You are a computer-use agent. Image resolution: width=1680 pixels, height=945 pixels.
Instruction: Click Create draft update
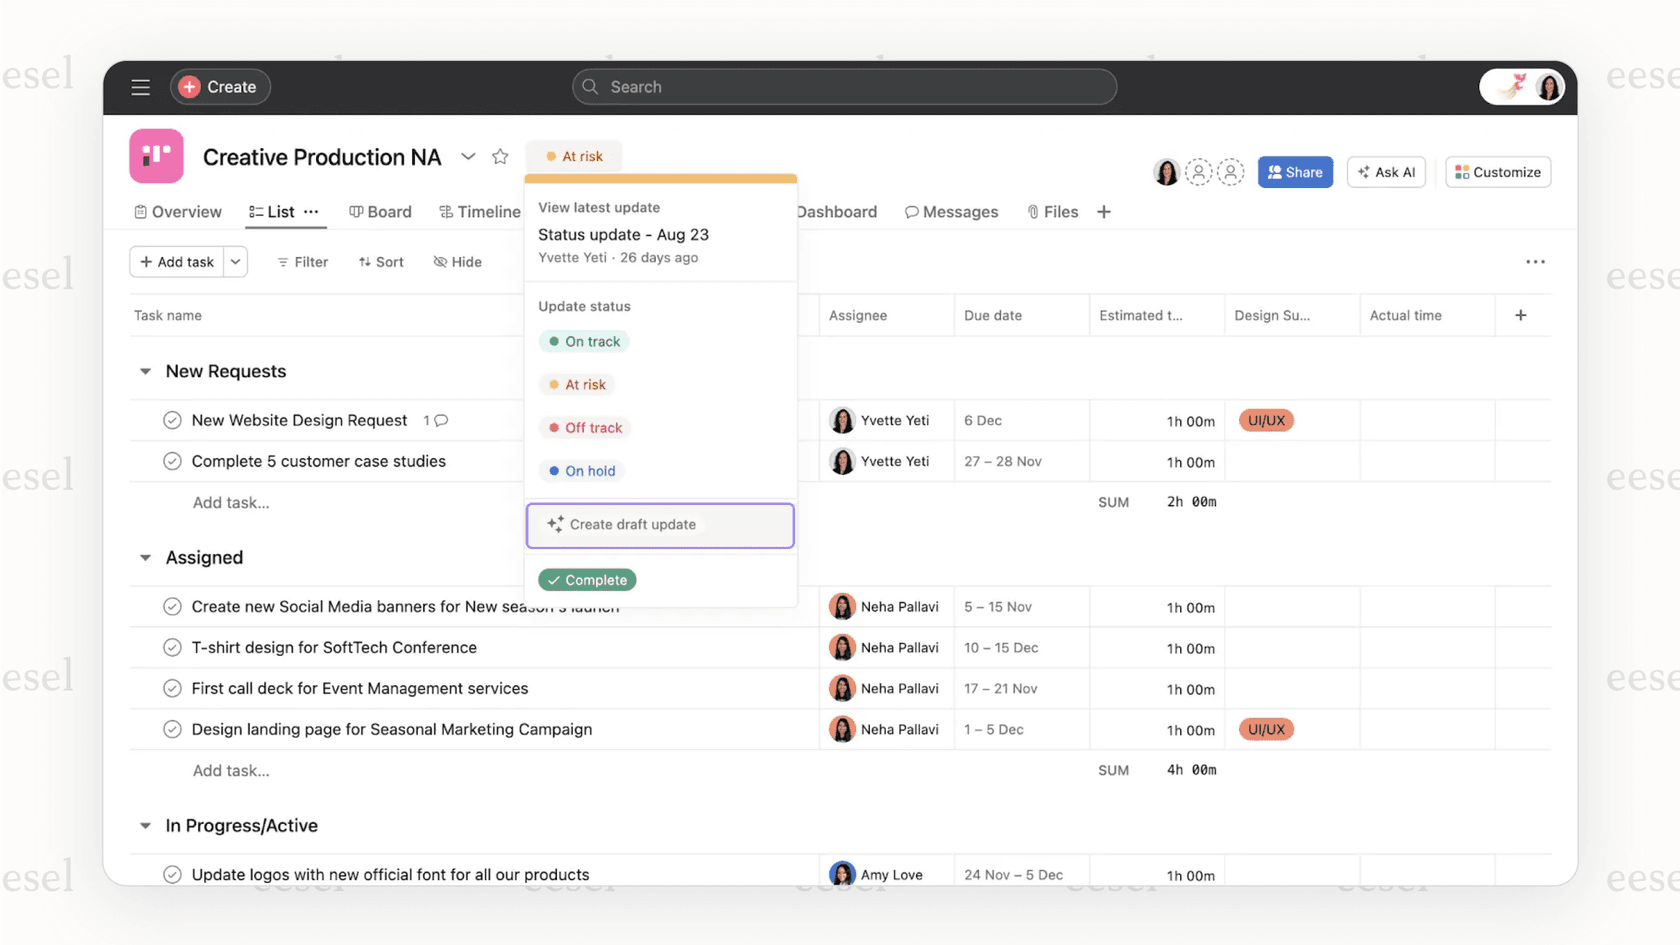coord(660,524)
